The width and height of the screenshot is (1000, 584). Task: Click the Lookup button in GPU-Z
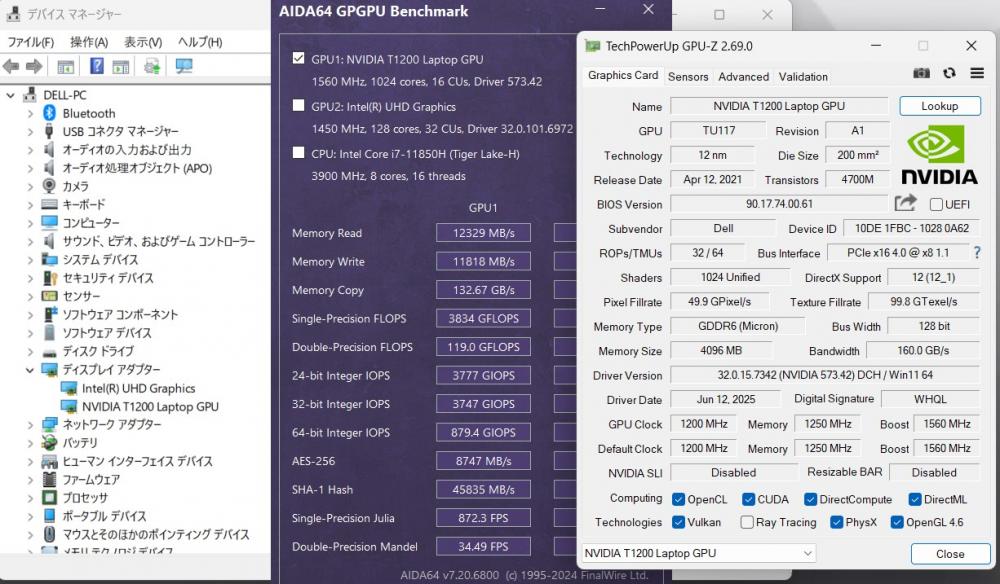coord(939,106)
